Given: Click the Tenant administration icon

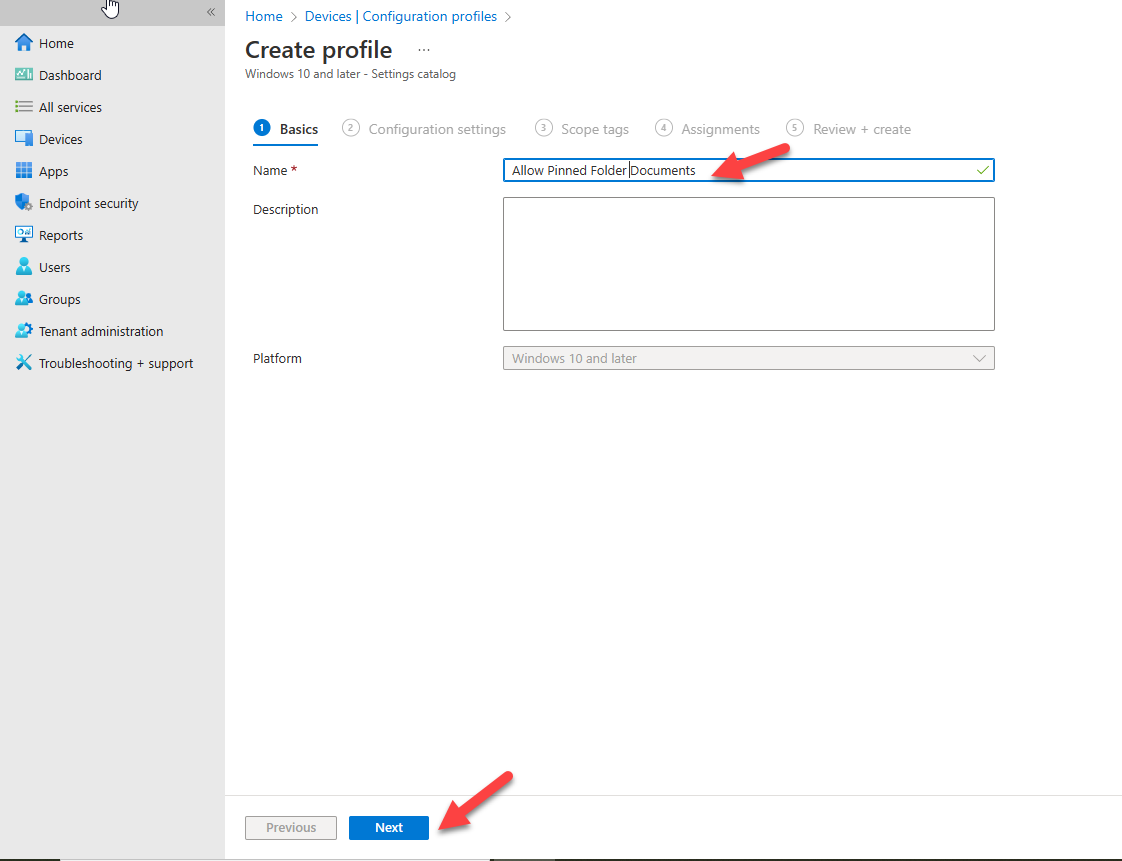Looking at the screenshot, I should [22, 331].
